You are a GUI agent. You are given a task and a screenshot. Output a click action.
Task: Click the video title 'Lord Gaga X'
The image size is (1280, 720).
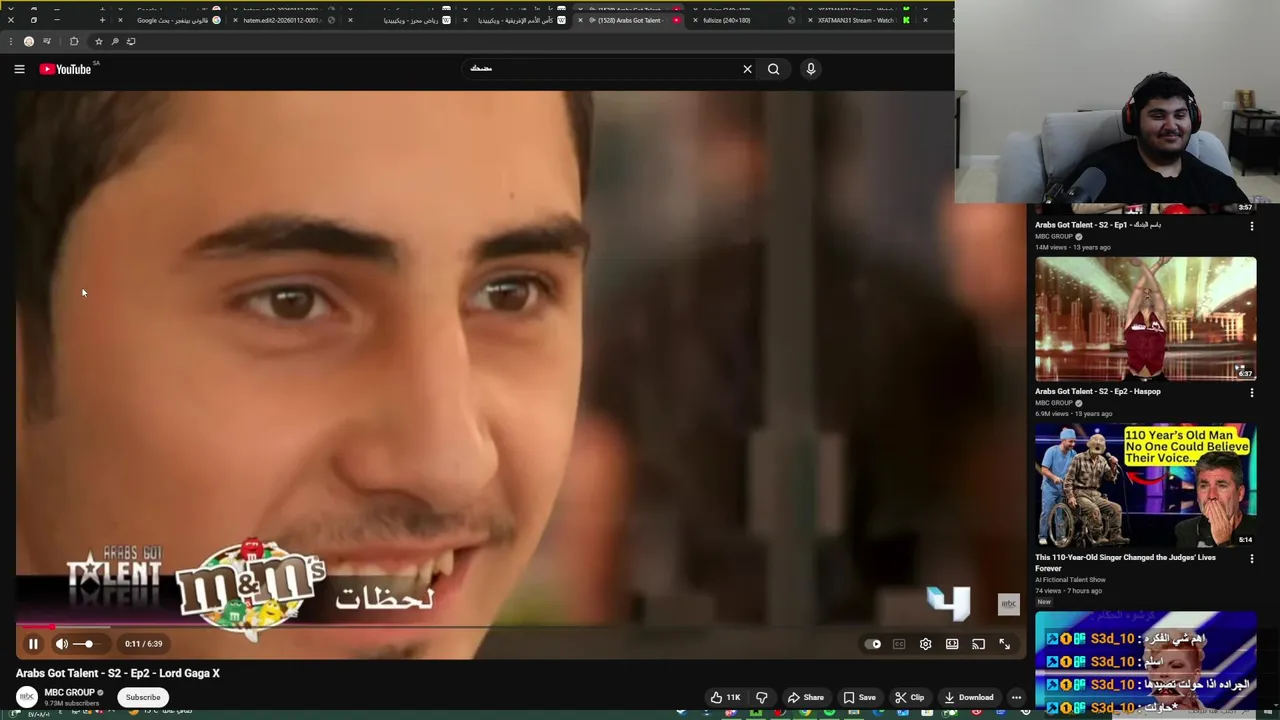point(118,673)
